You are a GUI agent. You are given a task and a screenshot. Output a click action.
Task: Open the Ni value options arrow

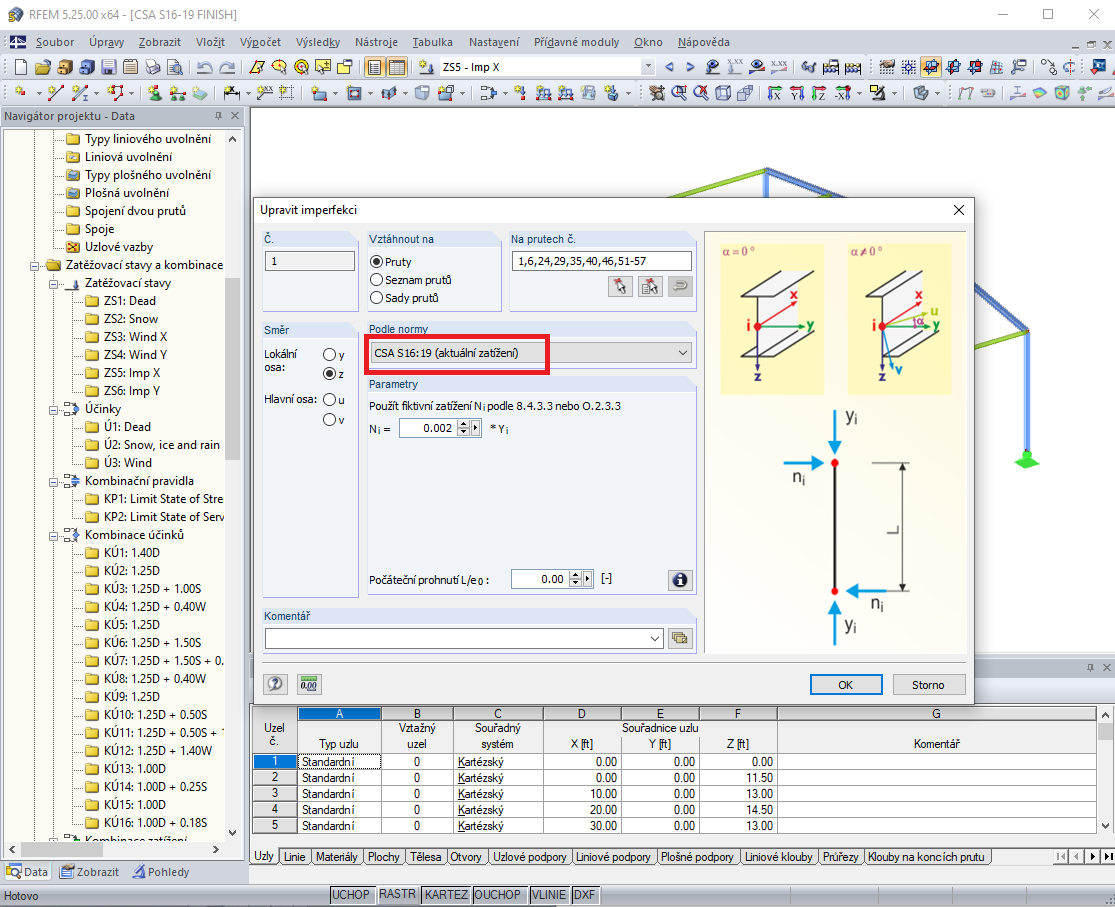(x=476, y=428)
